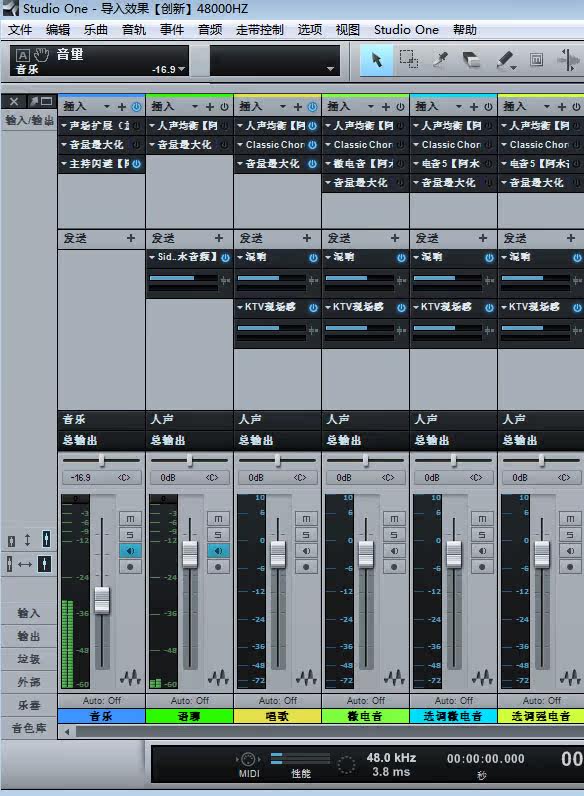584x796 pixels.
Task: Select the Mute tool in toolbar
Action: pos(536,60)
